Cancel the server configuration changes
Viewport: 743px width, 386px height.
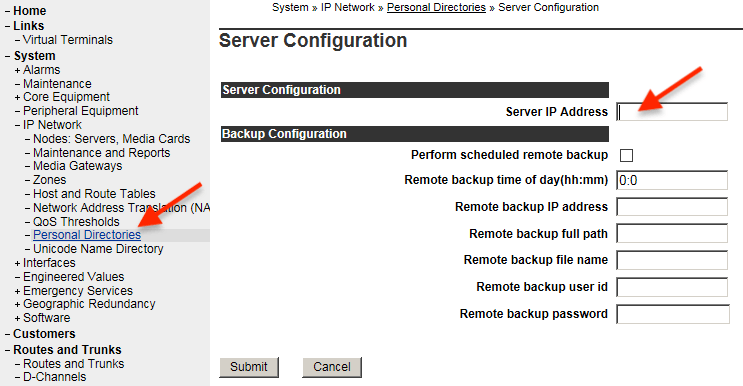(x=332, y=367)
